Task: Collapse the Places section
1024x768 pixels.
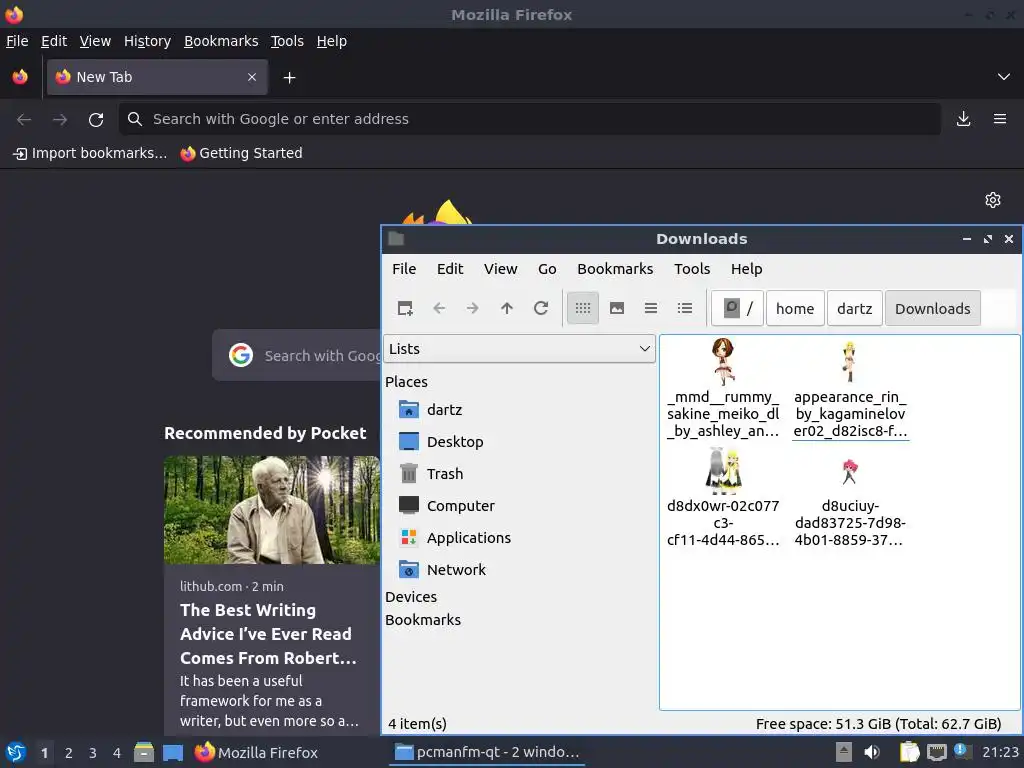Action: pos(406,382)
